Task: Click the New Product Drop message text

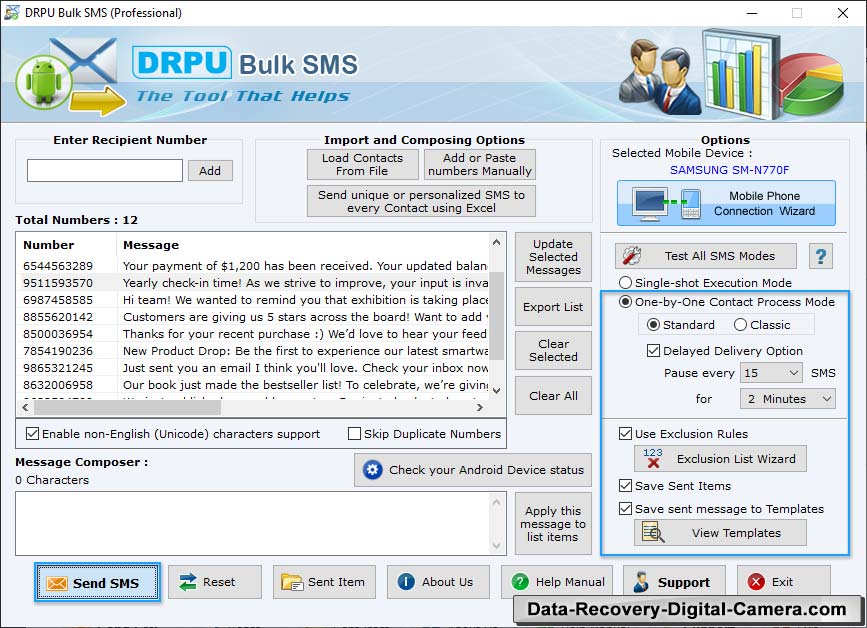Action: pyautogui.click(x=306, y=351)
